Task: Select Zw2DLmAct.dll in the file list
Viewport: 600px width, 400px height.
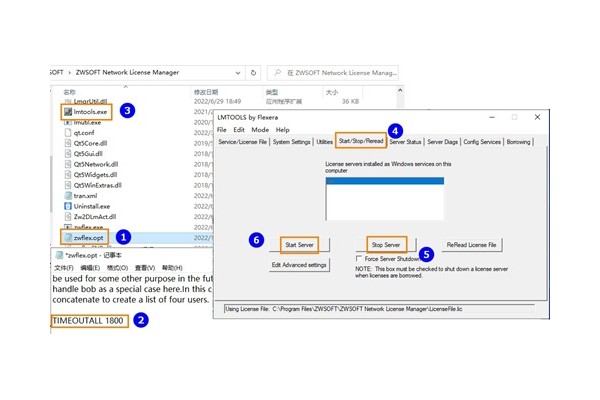Action: tap(95, 217)
